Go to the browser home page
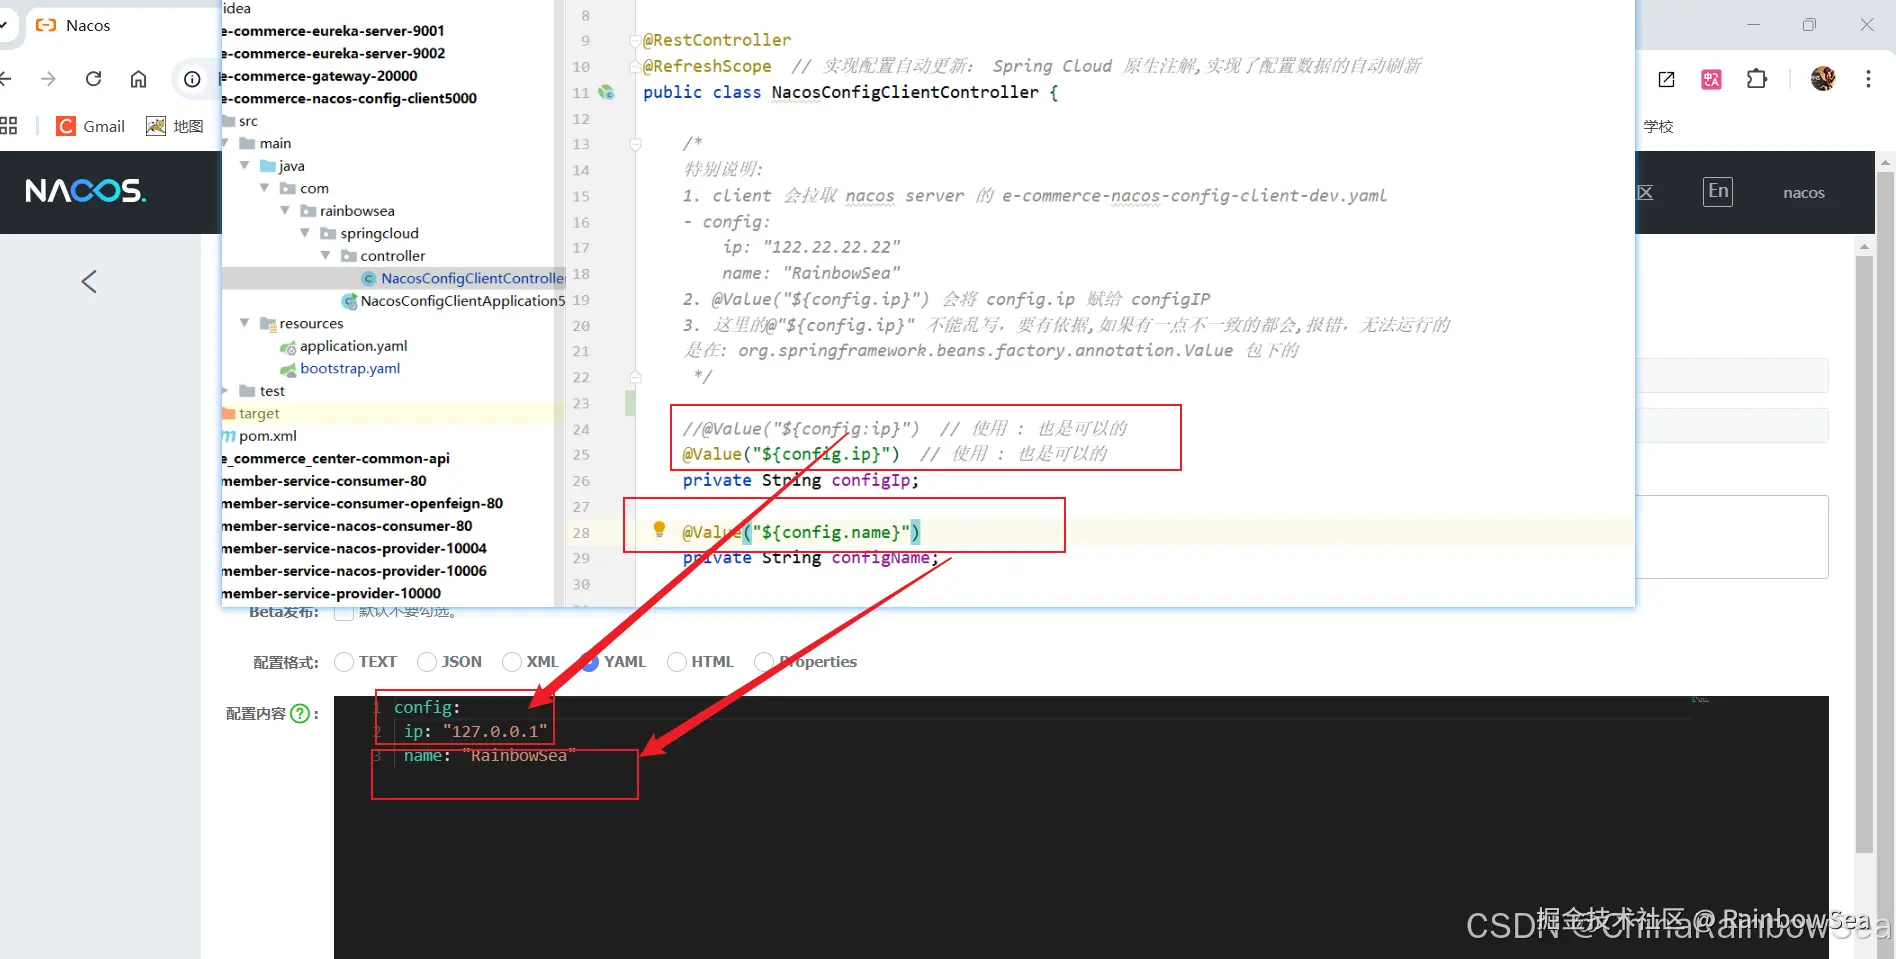 (x=139, y=79)
